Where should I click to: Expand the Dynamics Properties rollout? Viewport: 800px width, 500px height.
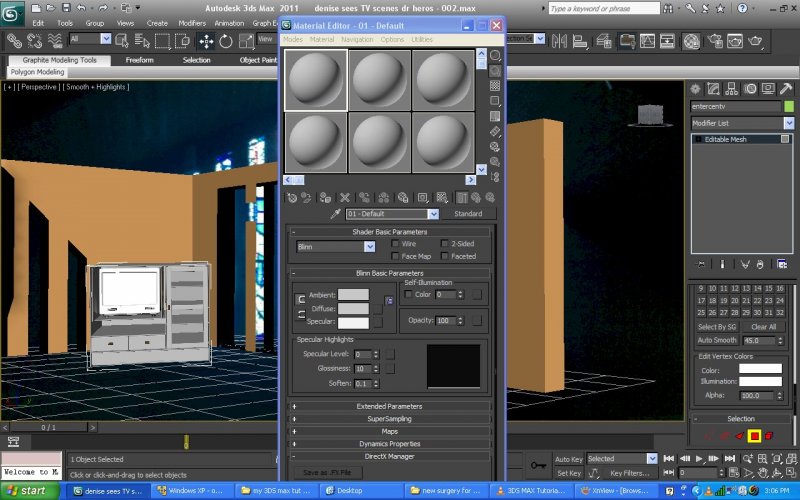tap(389, 444)
